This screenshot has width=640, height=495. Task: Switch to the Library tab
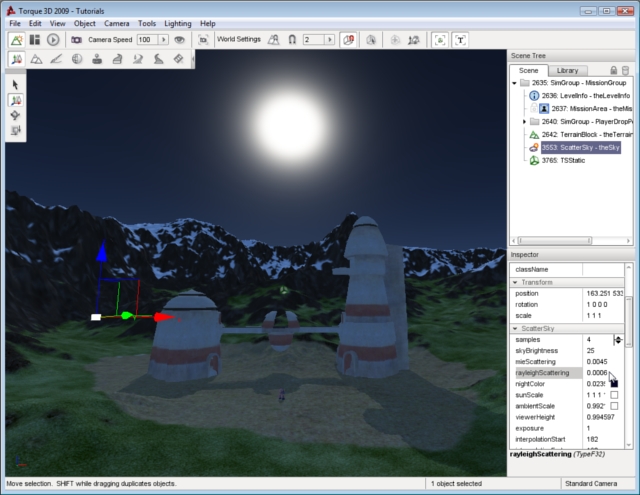pos(567,70)
